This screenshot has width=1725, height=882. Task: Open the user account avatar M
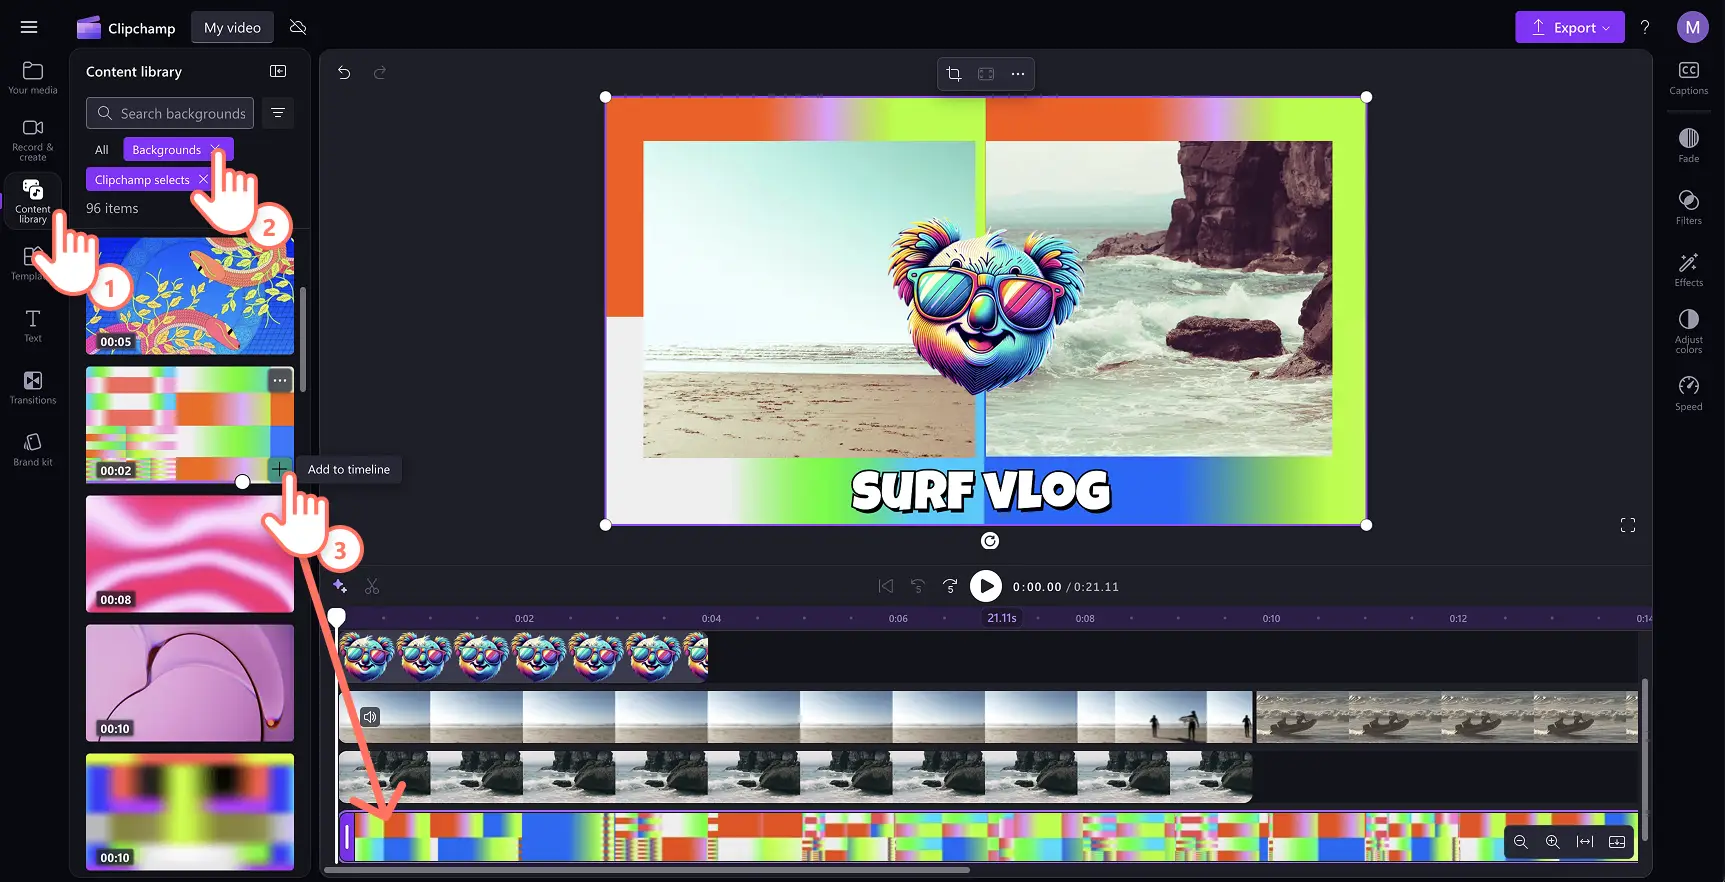1692,28
